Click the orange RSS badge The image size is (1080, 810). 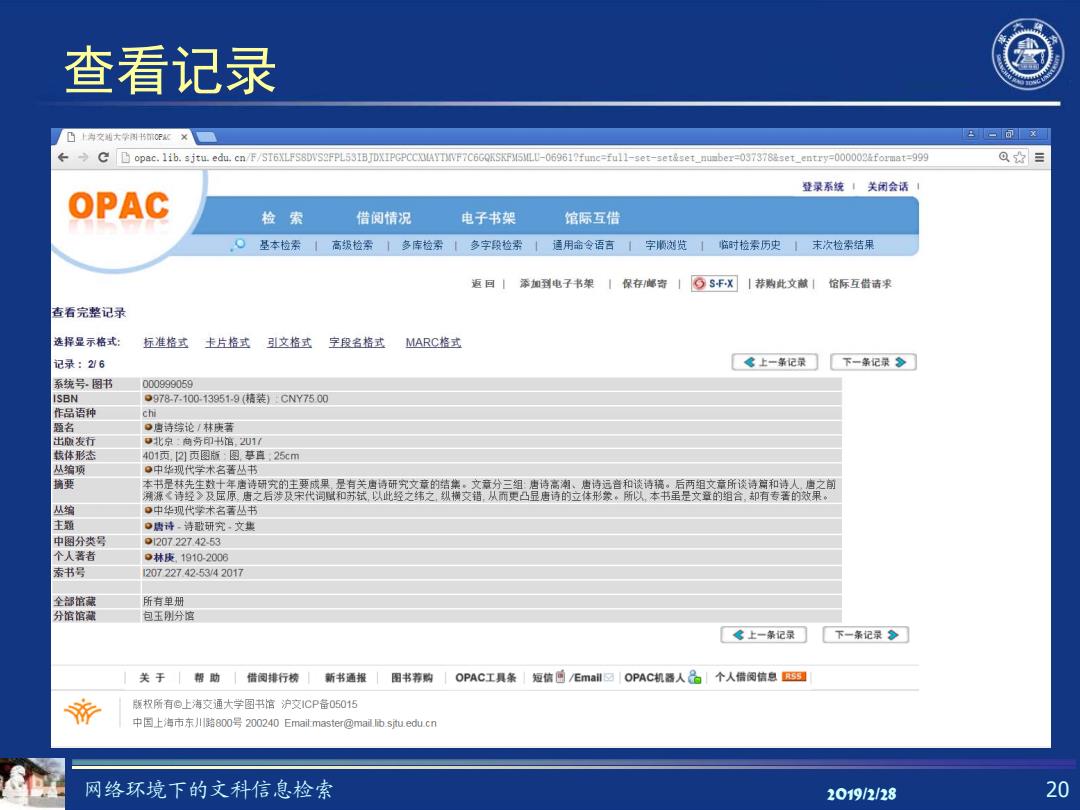click(x=793, y=676)
